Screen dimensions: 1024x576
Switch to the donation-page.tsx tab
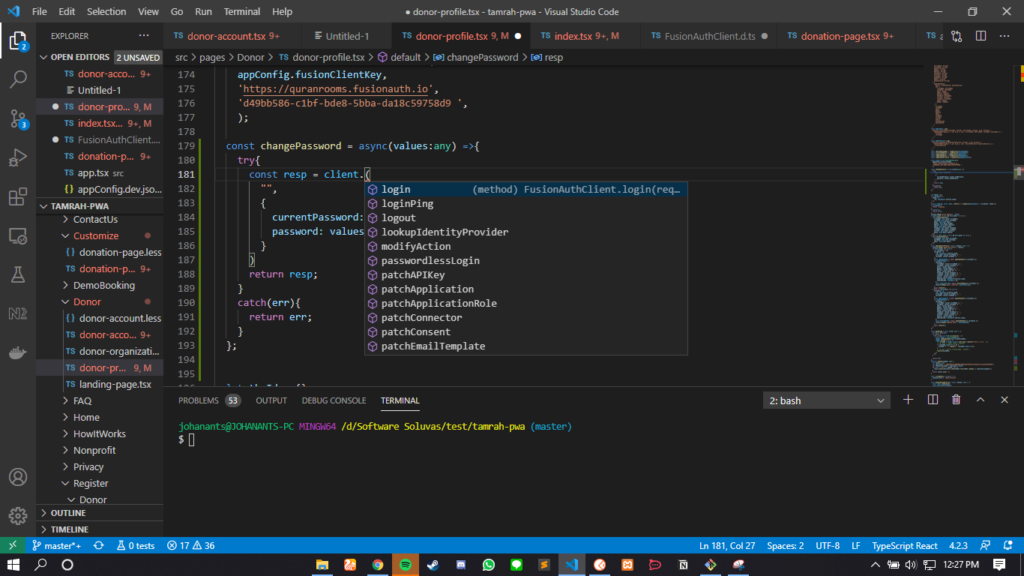pos(840,36)
